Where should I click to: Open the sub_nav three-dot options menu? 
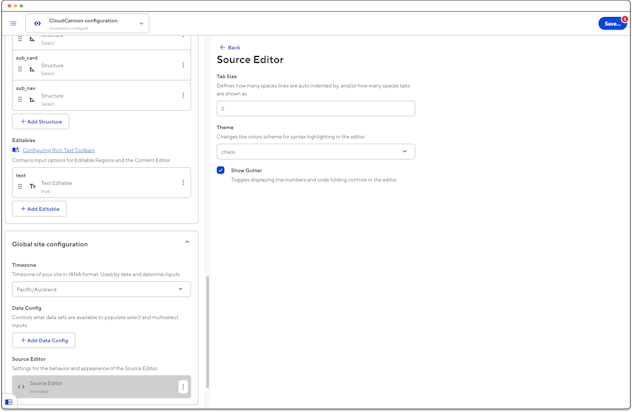pos(183,95)
